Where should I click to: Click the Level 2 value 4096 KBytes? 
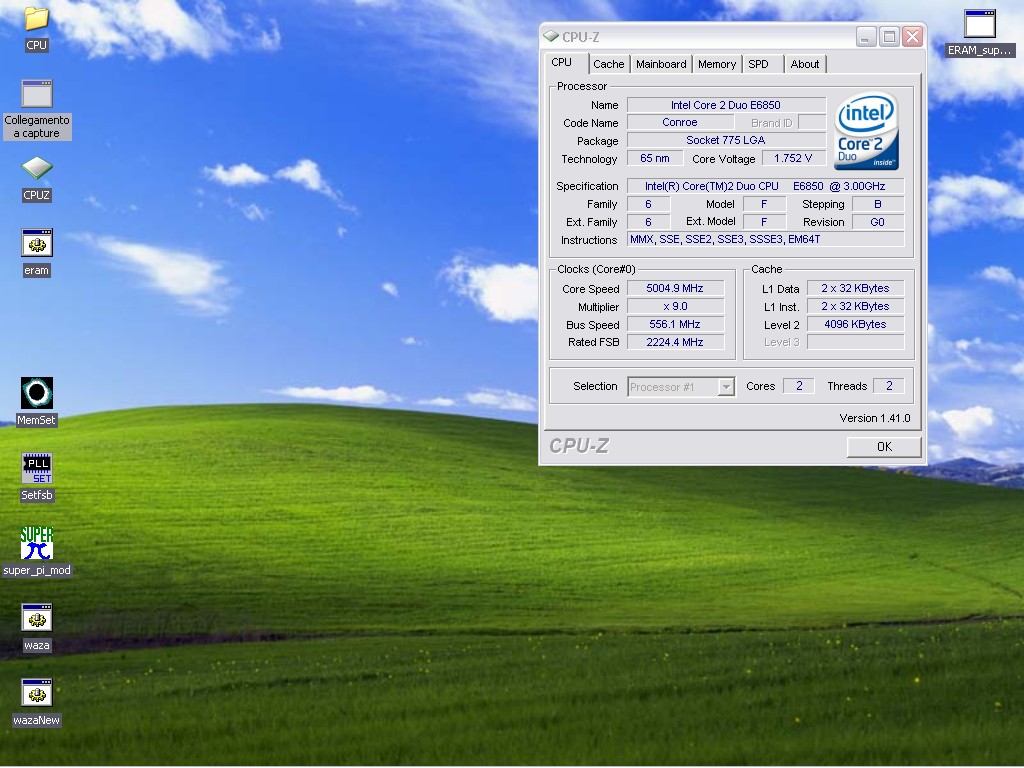click(x=856, y=324)
